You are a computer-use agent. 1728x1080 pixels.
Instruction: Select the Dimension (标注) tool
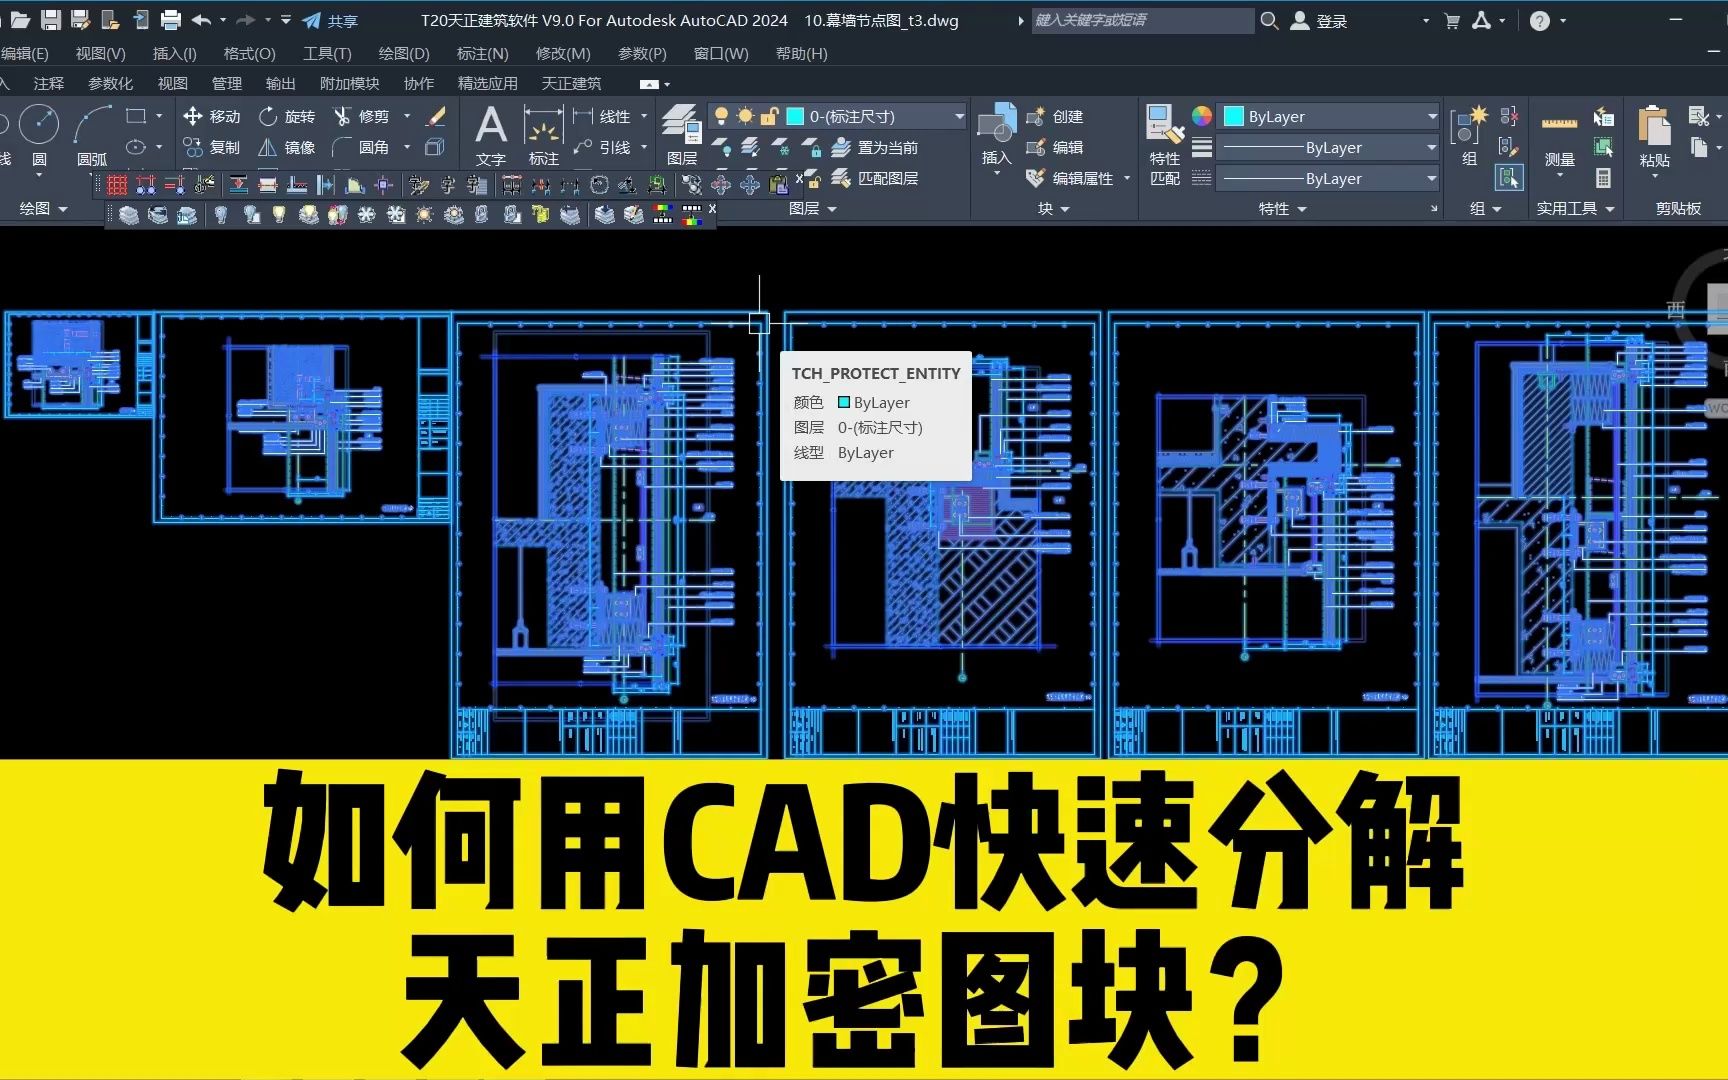pyautogui.click(x=543, y=135)
